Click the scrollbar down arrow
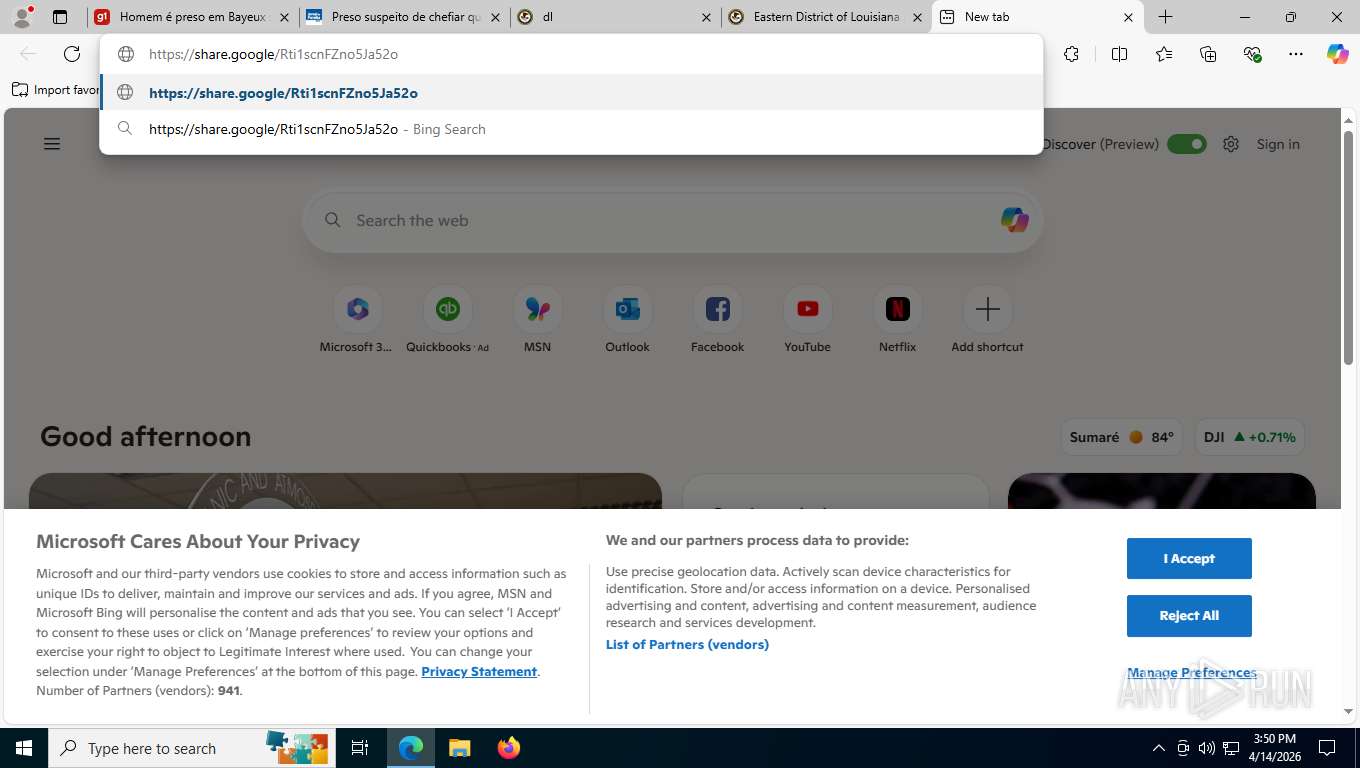This screenshot has height=768, width=1360. pyautogui.click(x=1348, y=711)
